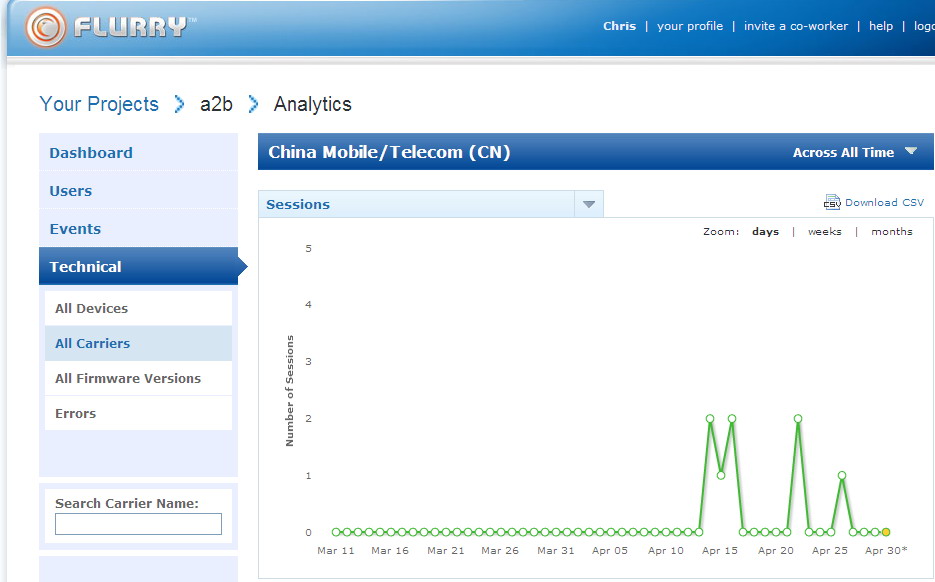Open the a2b project breadcrumb
935x582 pixels.
[216, 104]
